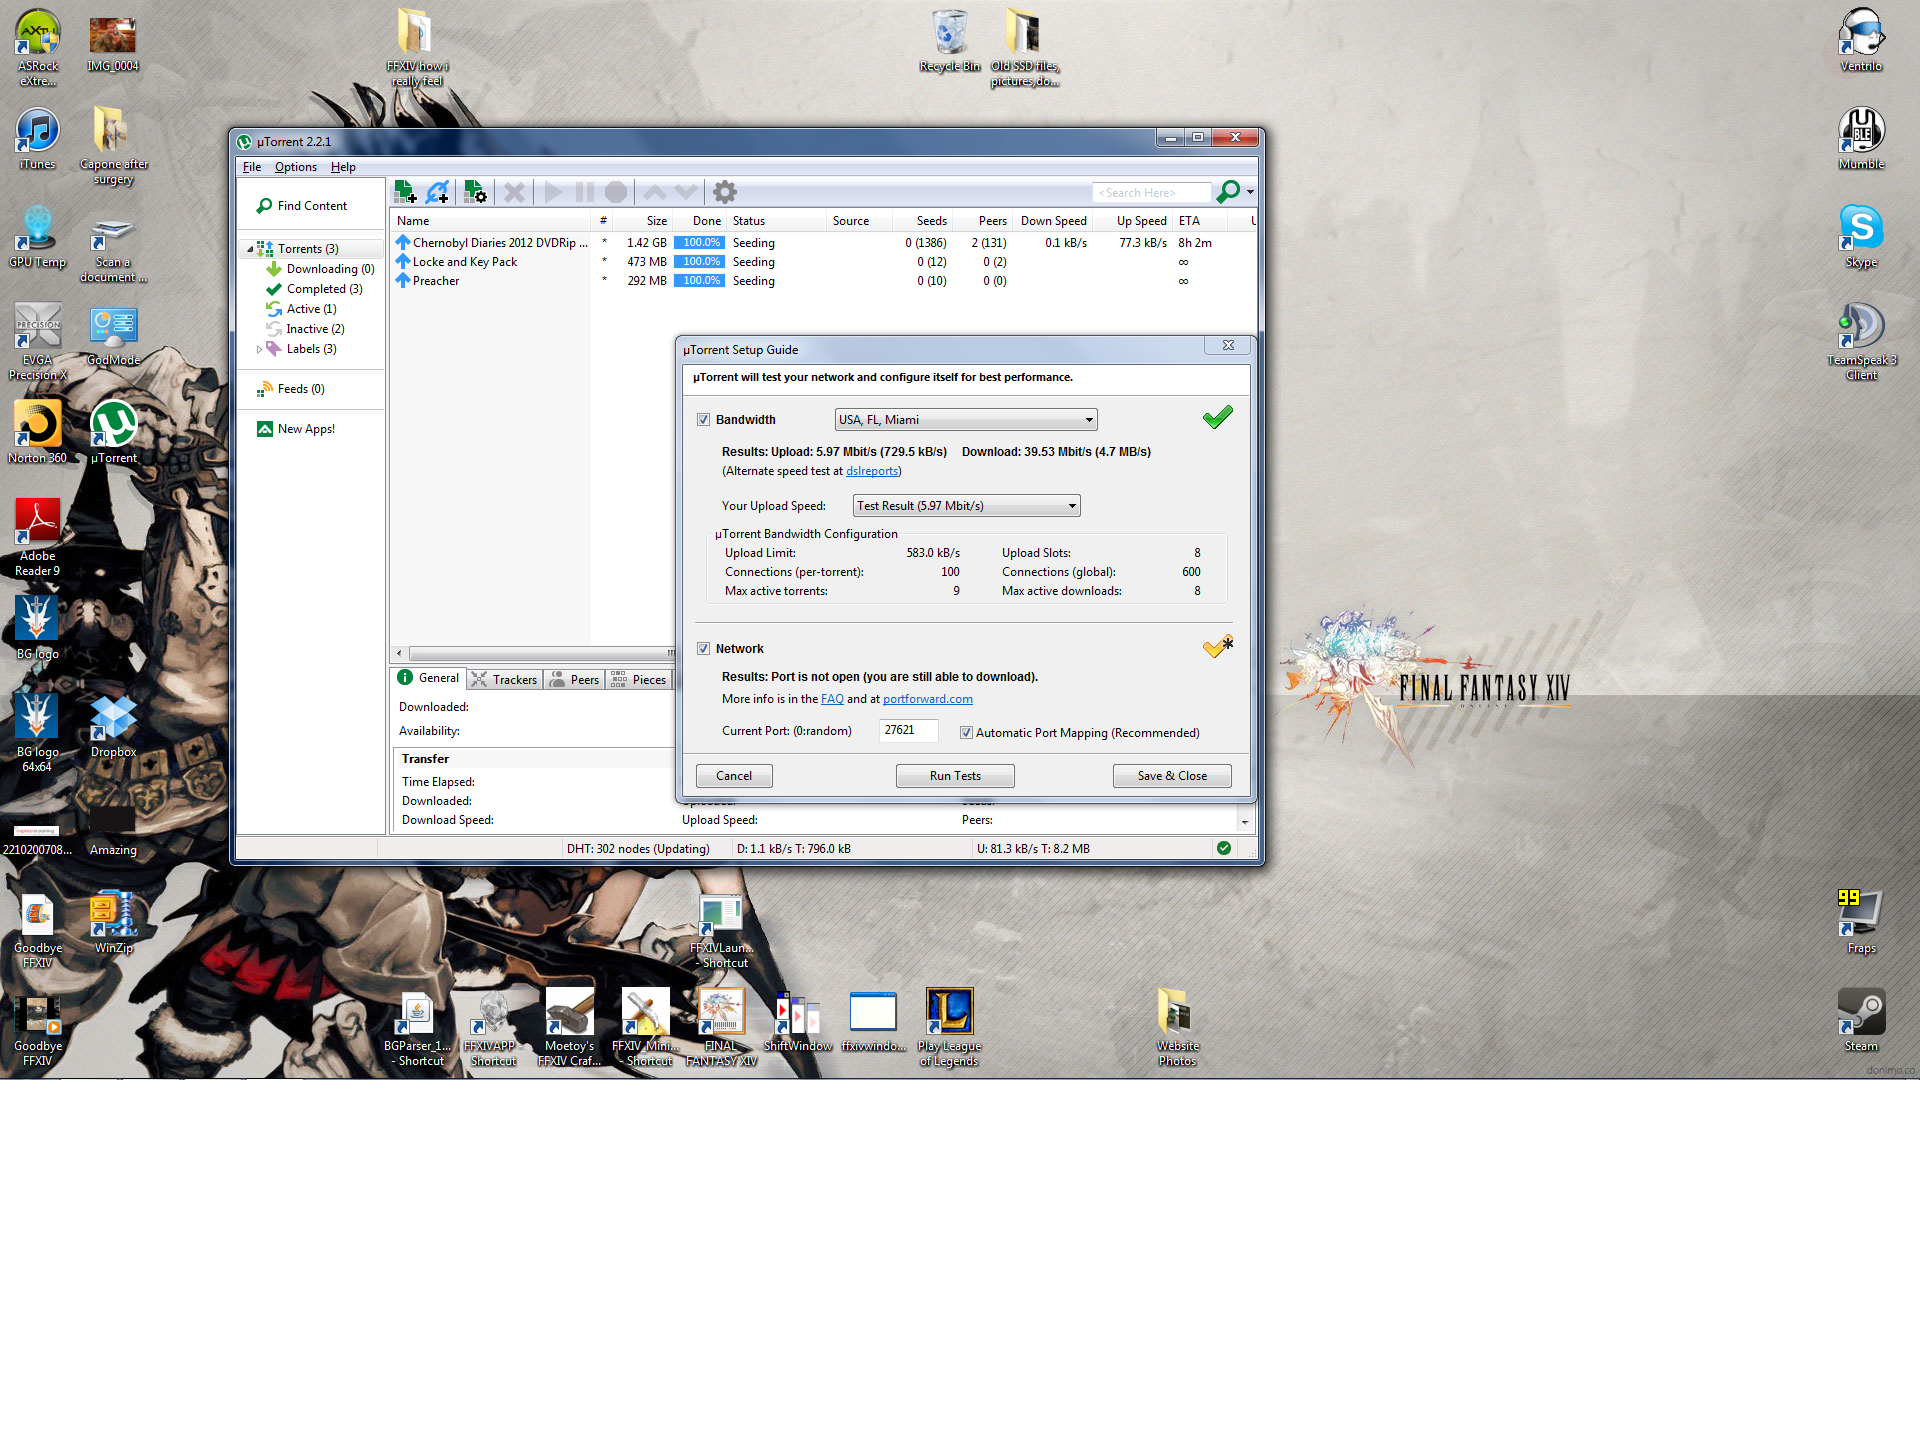This screenshot has height=1430, width=1920.
Task: Click the Preacher 100.0% progress bar
Action: coord(699,281)
